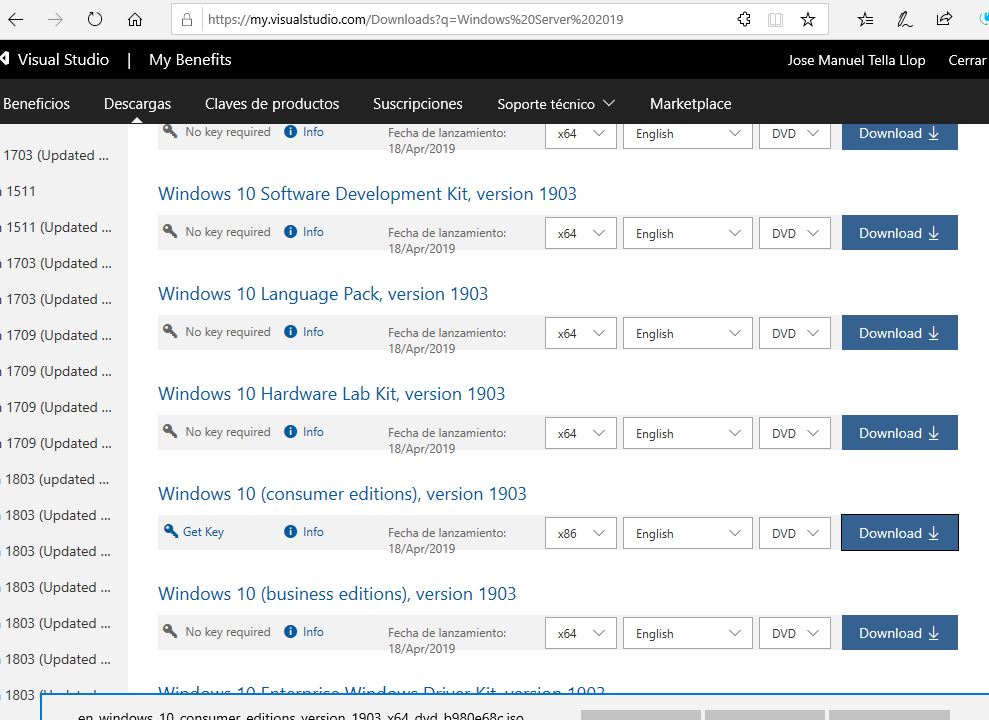Click the Visual Studio logo icon

[x=5, y=59]
